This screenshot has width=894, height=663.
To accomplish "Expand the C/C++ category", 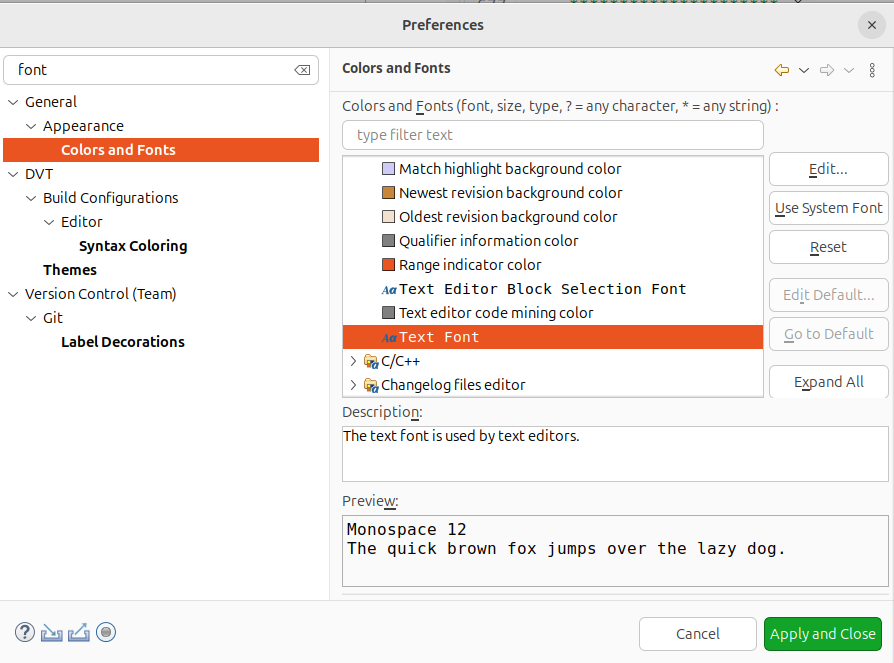I will click(x=353, y=361).
